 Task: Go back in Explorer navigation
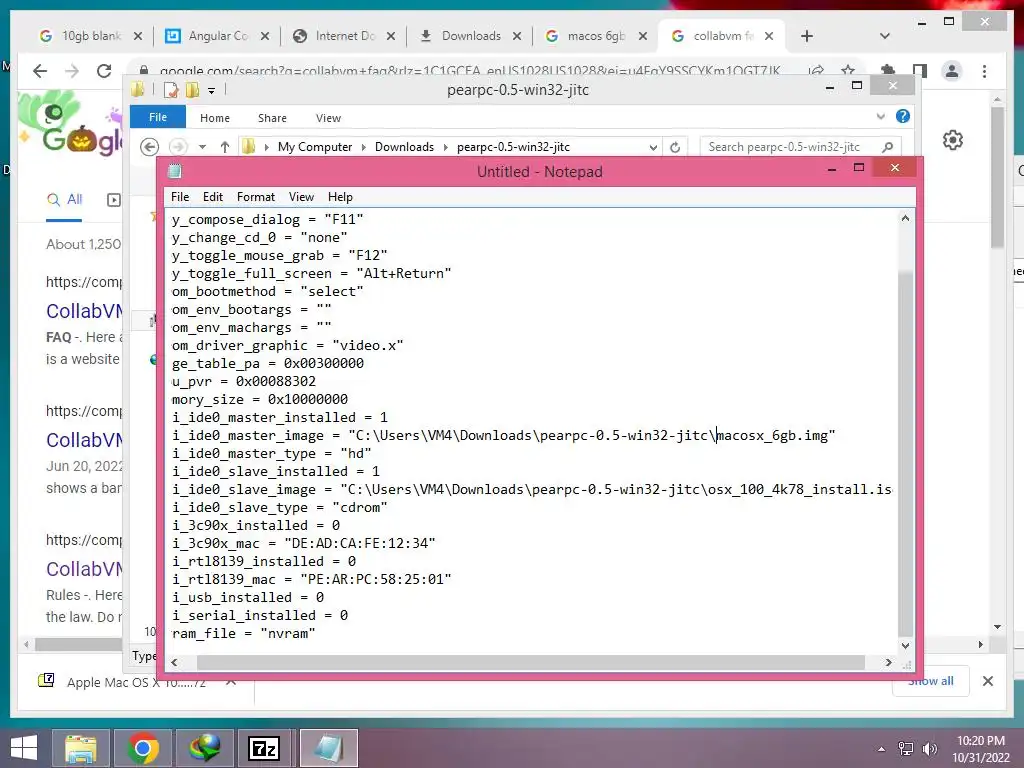click(150, 147)
